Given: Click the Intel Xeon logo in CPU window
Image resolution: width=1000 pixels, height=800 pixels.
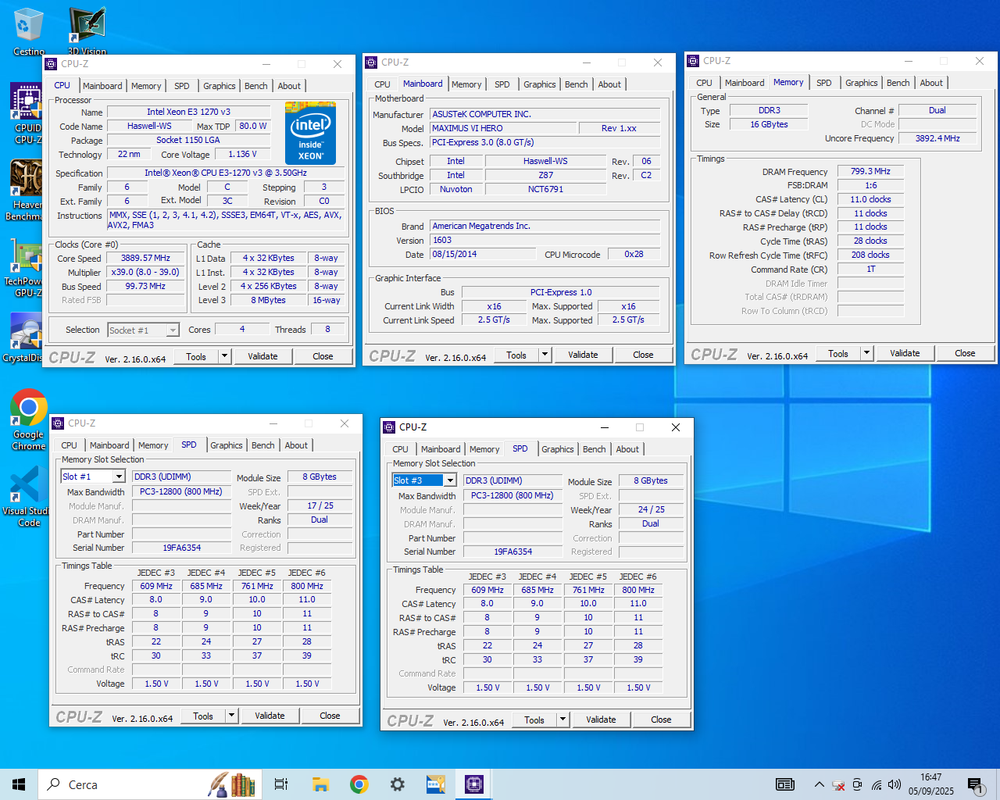Looking at the screenshot, I should 311,133.
